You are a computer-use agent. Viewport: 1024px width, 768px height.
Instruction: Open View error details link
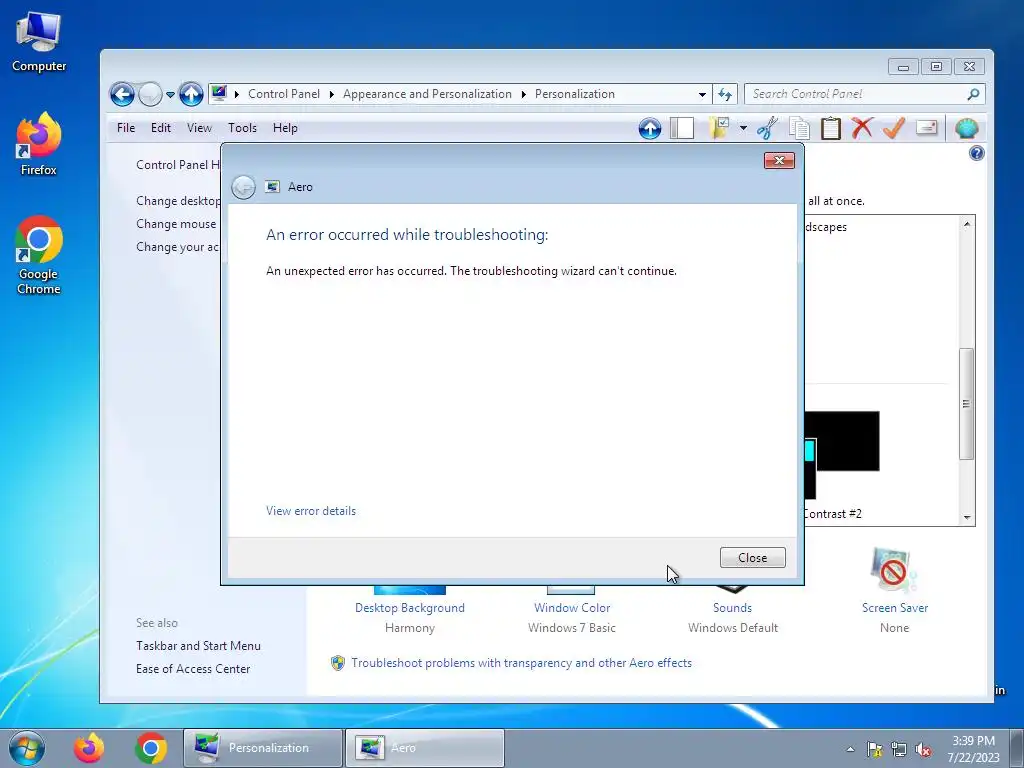click(x=311, y=511)
